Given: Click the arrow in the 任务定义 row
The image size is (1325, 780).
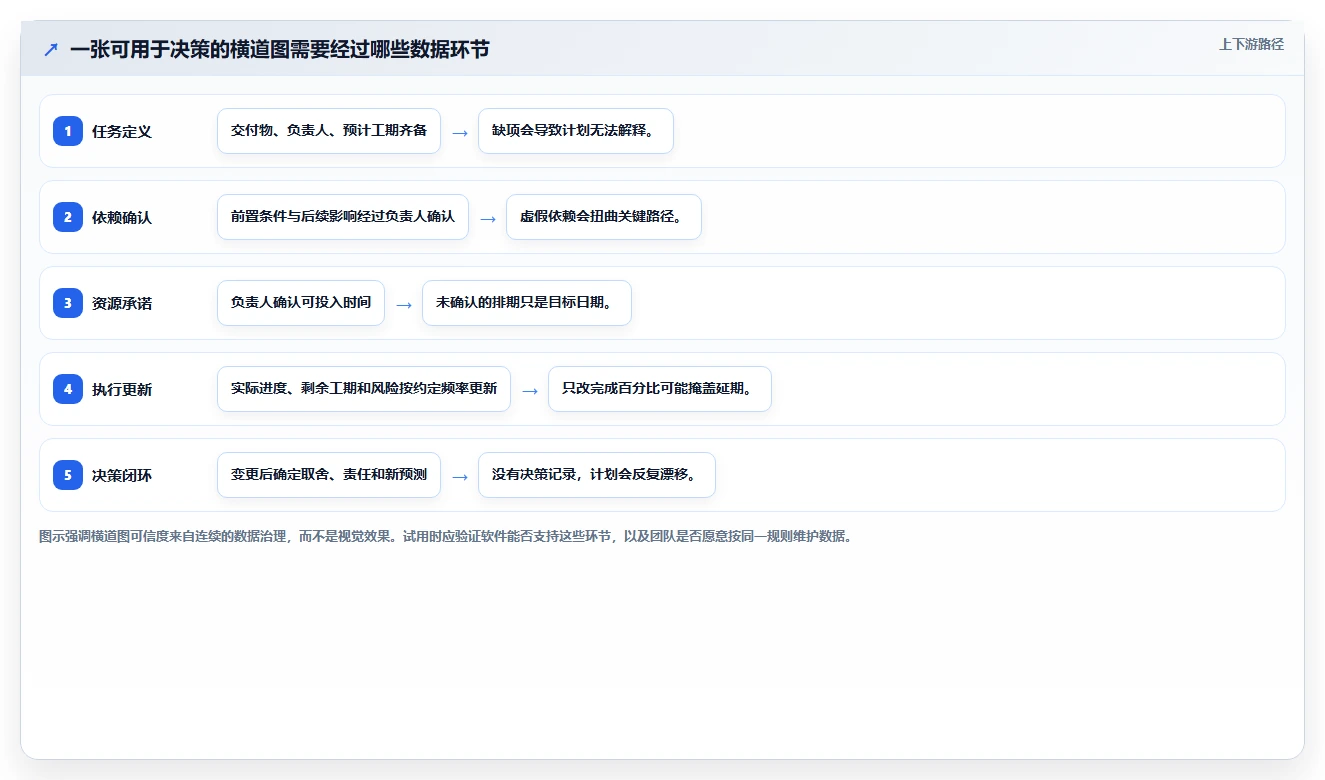Looking at the screenshot, I should pyautogui.click(x=460, y=132).
